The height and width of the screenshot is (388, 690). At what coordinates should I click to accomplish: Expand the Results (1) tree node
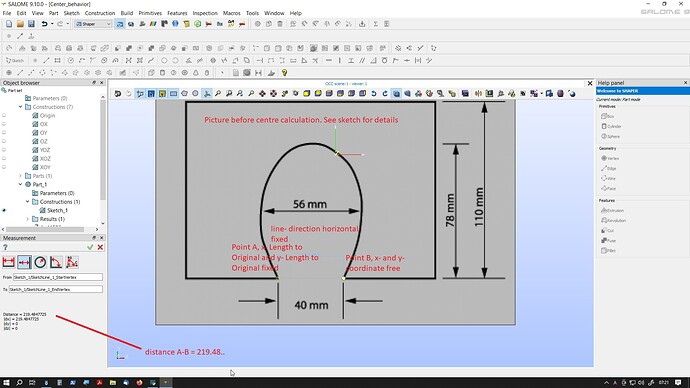(x=27, y=219)
